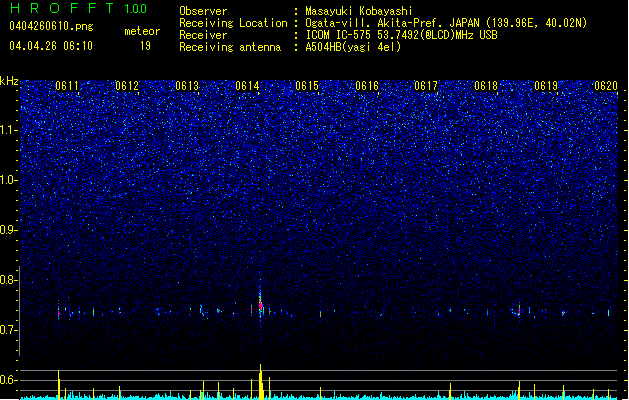Click observer name Masayuki Kobayashi

(x=359, y=11)
